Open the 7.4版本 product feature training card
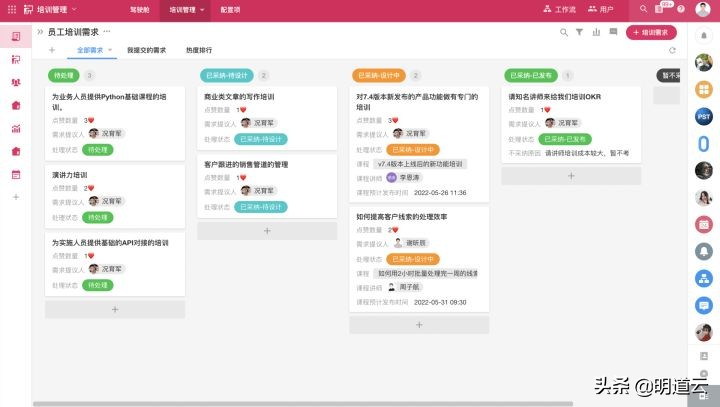 point(419,144)
